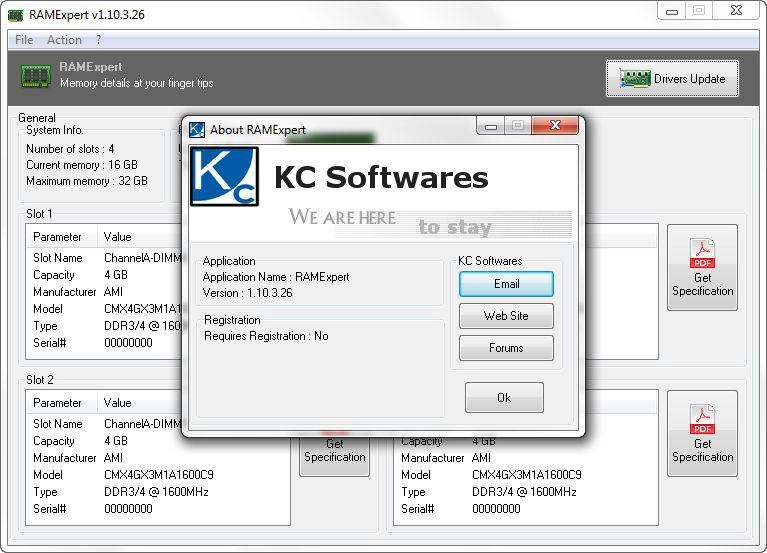The height and width of the screenshot is (553, 767).
Task: Select Slot 2 Type DDR3/4 @ 1600MHz row
Action: pyautogui.click(x=158, y=492)
